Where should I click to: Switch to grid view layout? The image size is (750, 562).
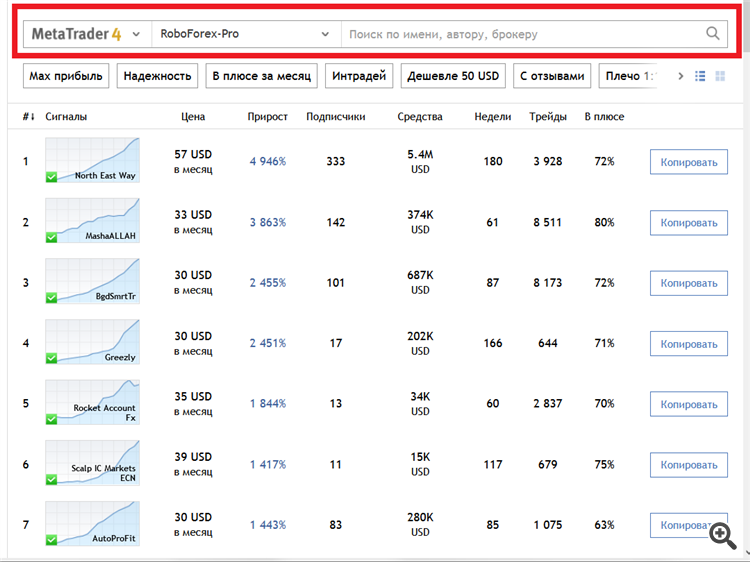pyautogui.click(x=720, y=76)
